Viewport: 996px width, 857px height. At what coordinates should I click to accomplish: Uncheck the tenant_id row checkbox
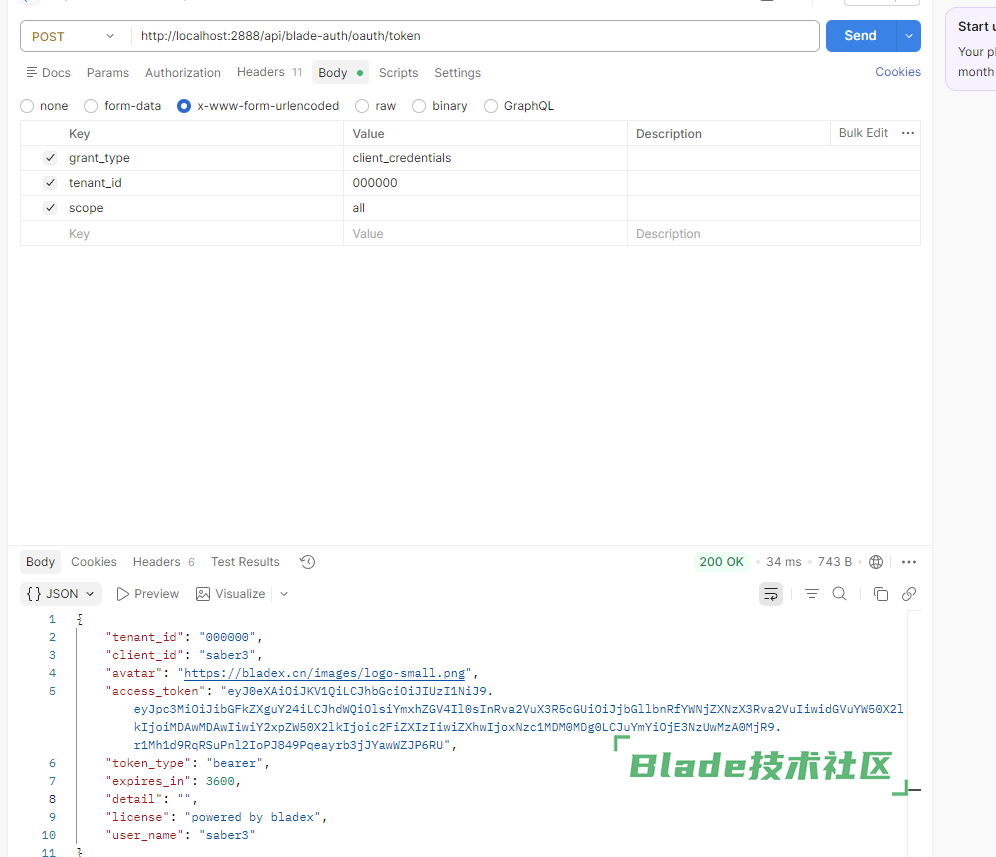[x=50, y=183]
